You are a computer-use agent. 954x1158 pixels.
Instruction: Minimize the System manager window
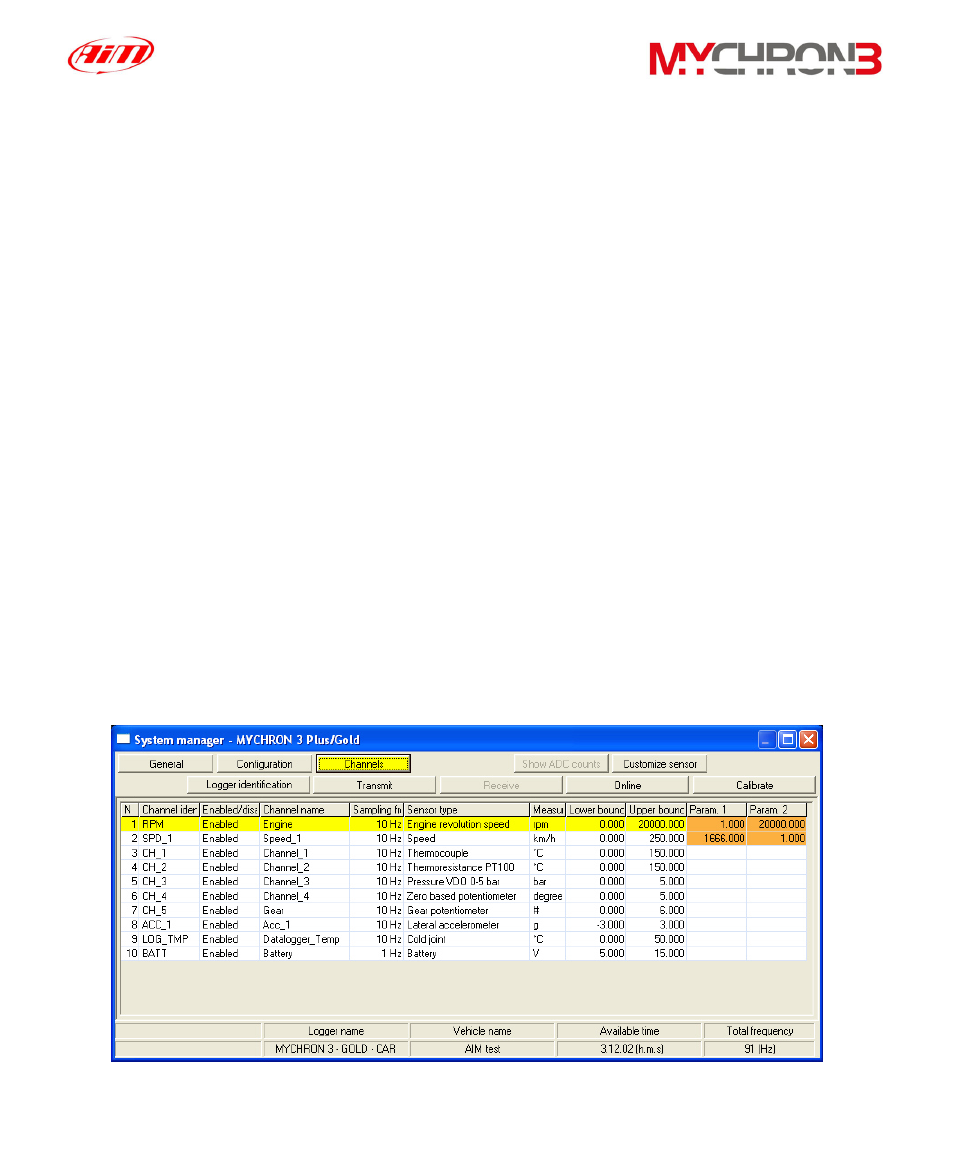[767, 739]
